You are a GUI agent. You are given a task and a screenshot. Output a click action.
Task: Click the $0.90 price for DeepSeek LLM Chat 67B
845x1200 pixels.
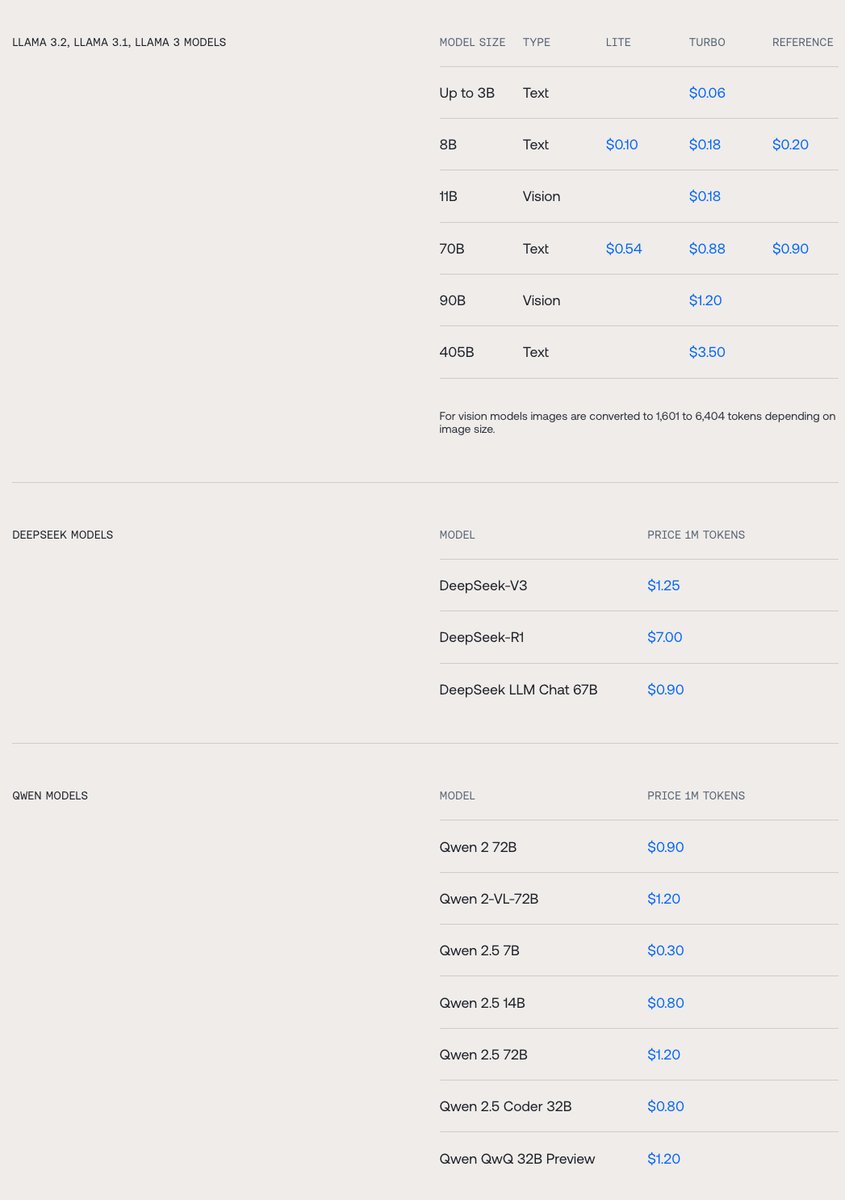665,690
